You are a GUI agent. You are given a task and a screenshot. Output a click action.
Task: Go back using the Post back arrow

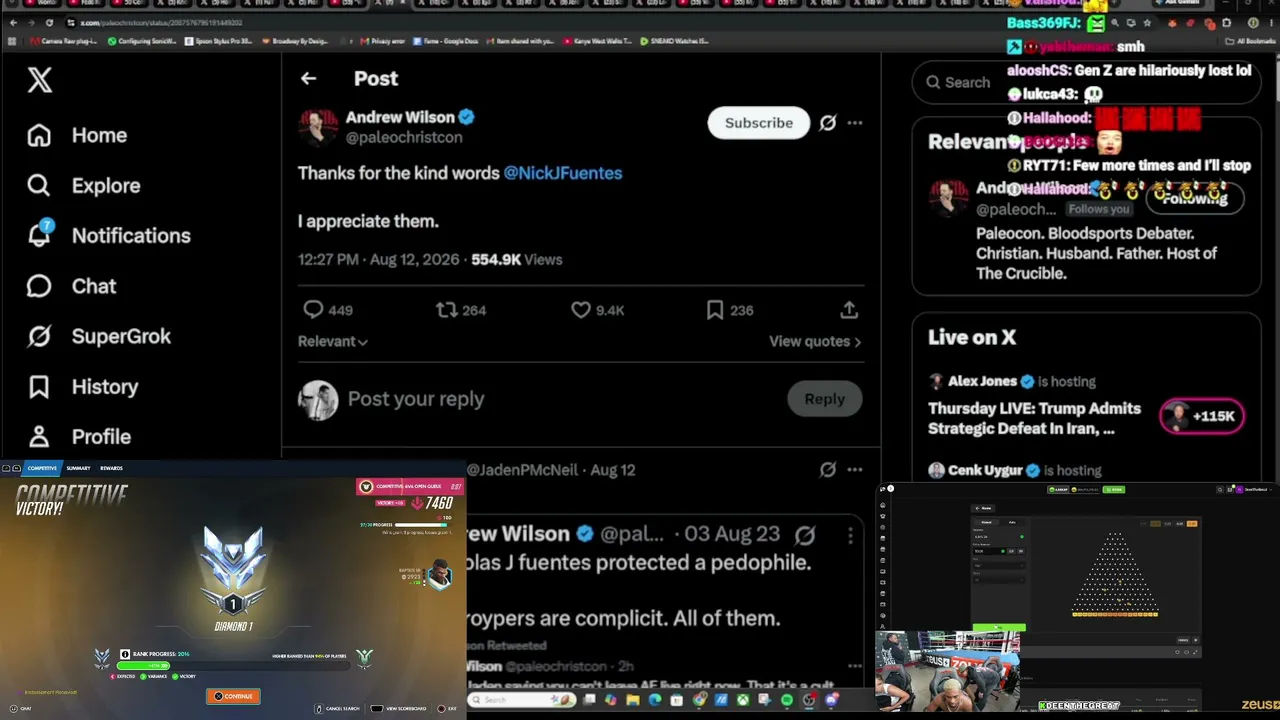308,78
